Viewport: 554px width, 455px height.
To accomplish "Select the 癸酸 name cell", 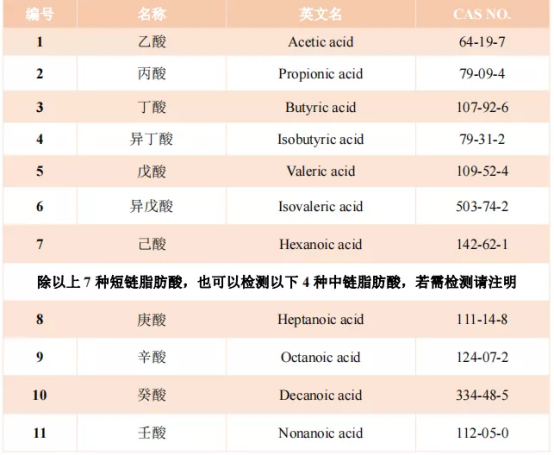I will (152, 395).
